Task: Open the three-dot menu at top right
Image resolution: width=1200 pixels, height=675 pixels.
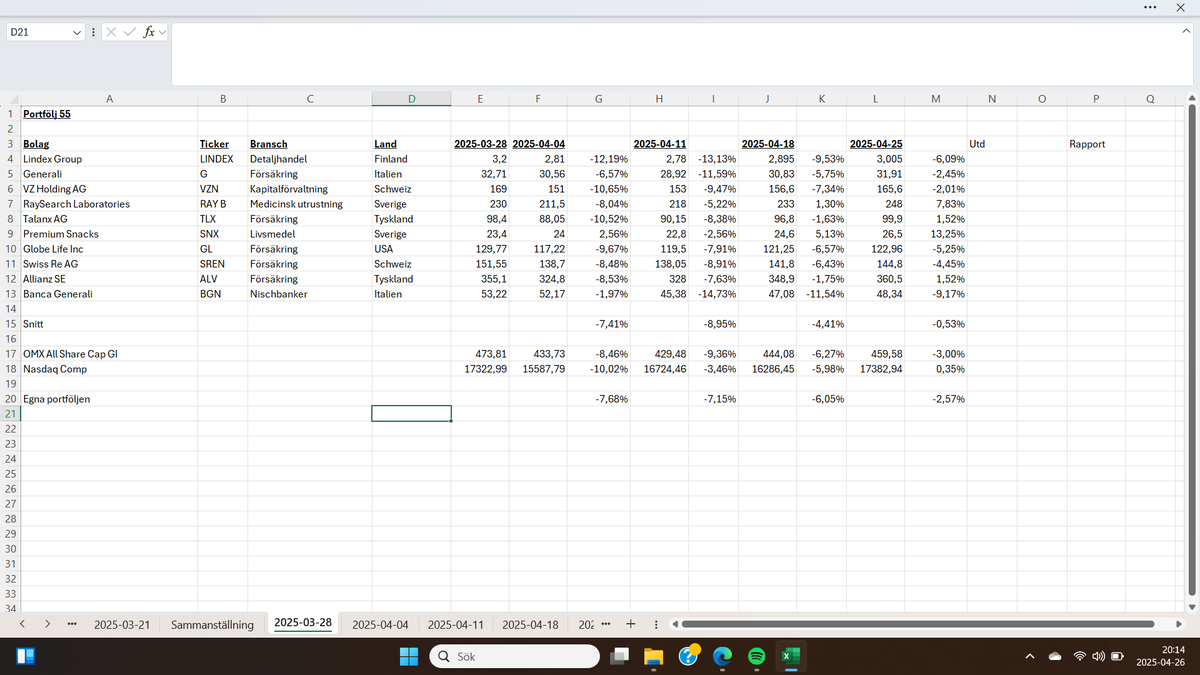Action: (1149, 8)
